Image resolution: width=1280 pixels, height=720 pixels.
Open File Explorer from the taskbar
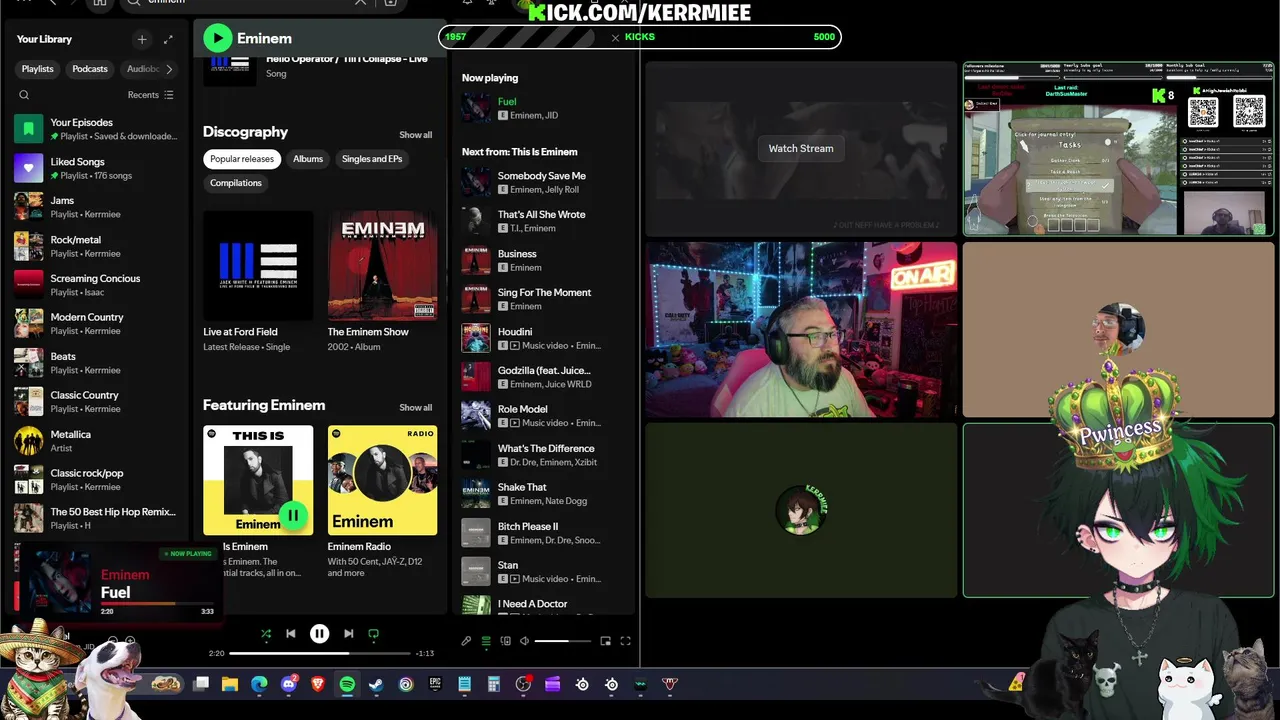pyautogui.click(x=230, y=684)
